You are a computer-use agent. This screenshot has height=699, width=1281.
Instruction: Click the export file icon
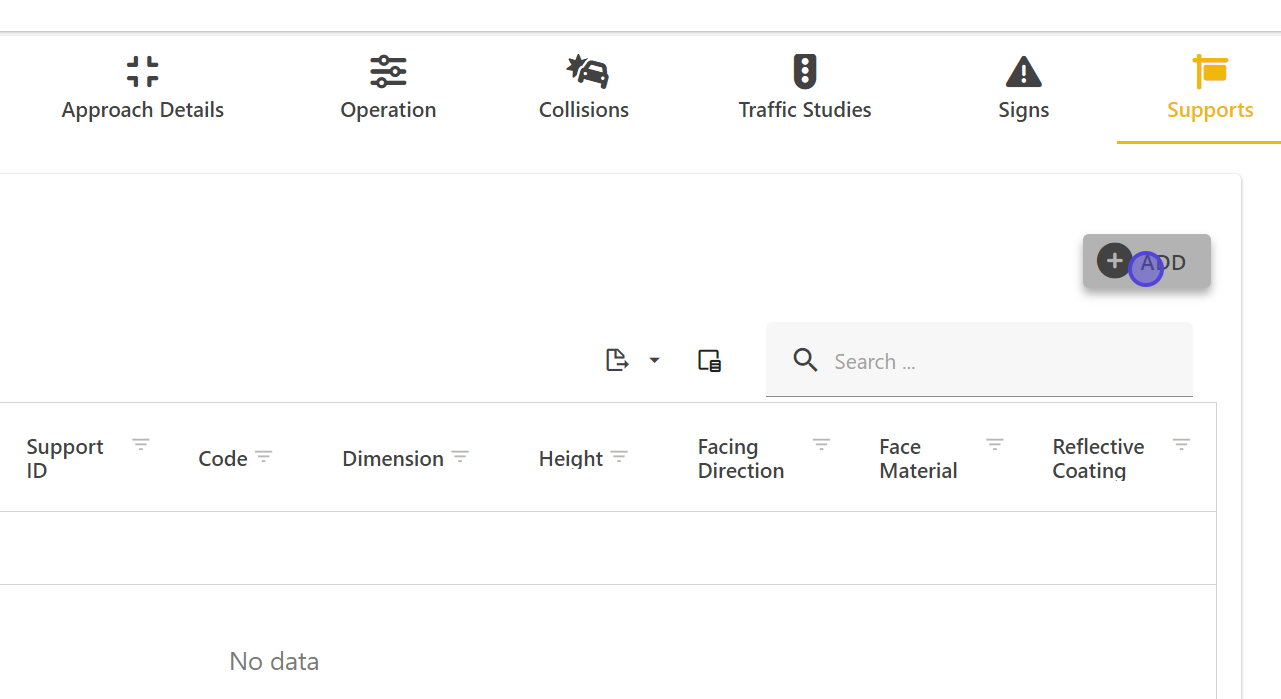coord(618,360)
